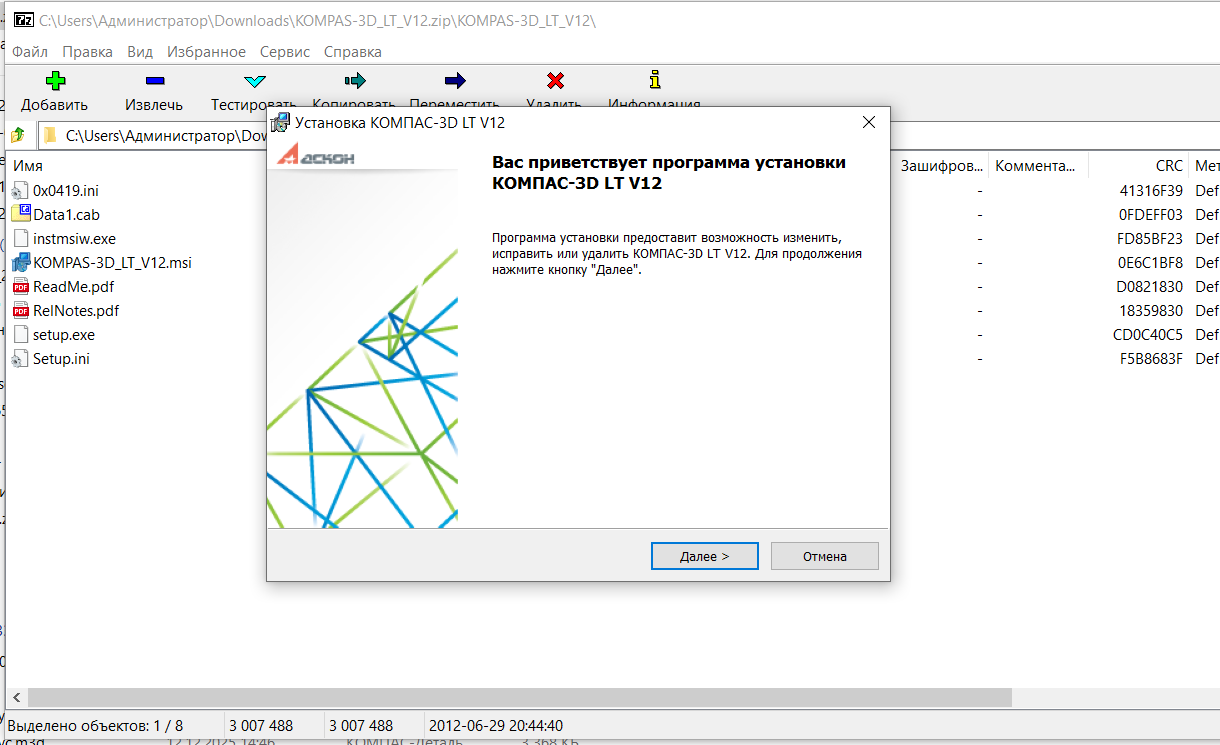
Task: Click the Setup.ini file icon
Action: (x=20, y=359)
